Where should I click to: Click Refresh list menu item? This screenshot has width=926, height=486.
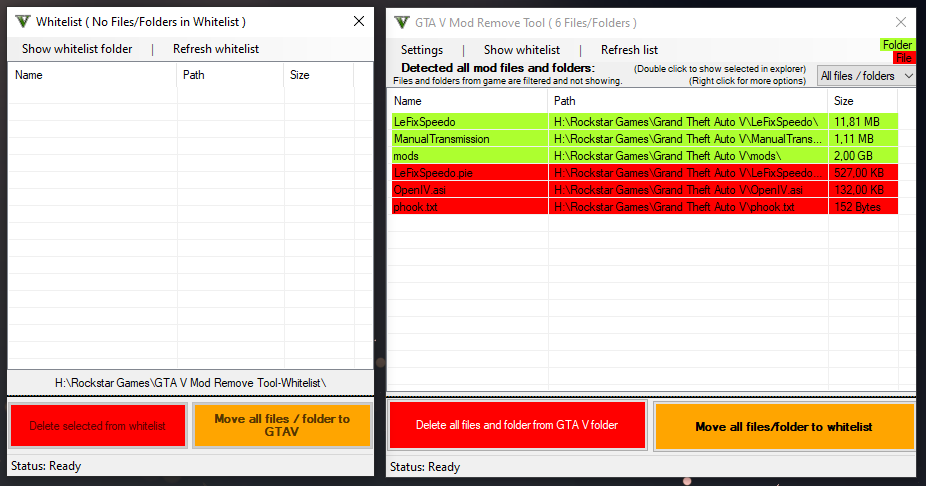pyautogui.click(x=629, y=50)
